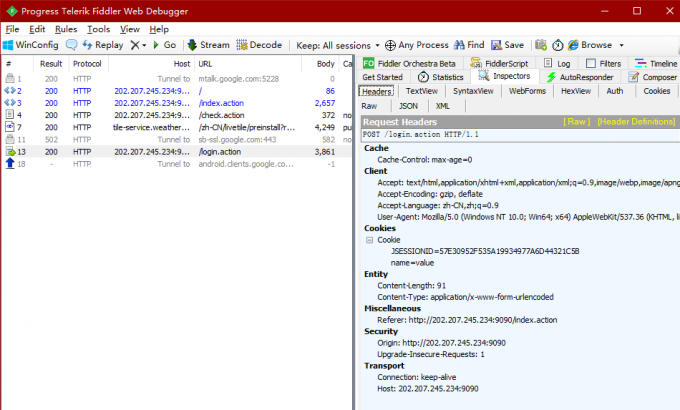680x410 pixels.
Task: Select the TextView inspector tab
Action: point(422,91)
